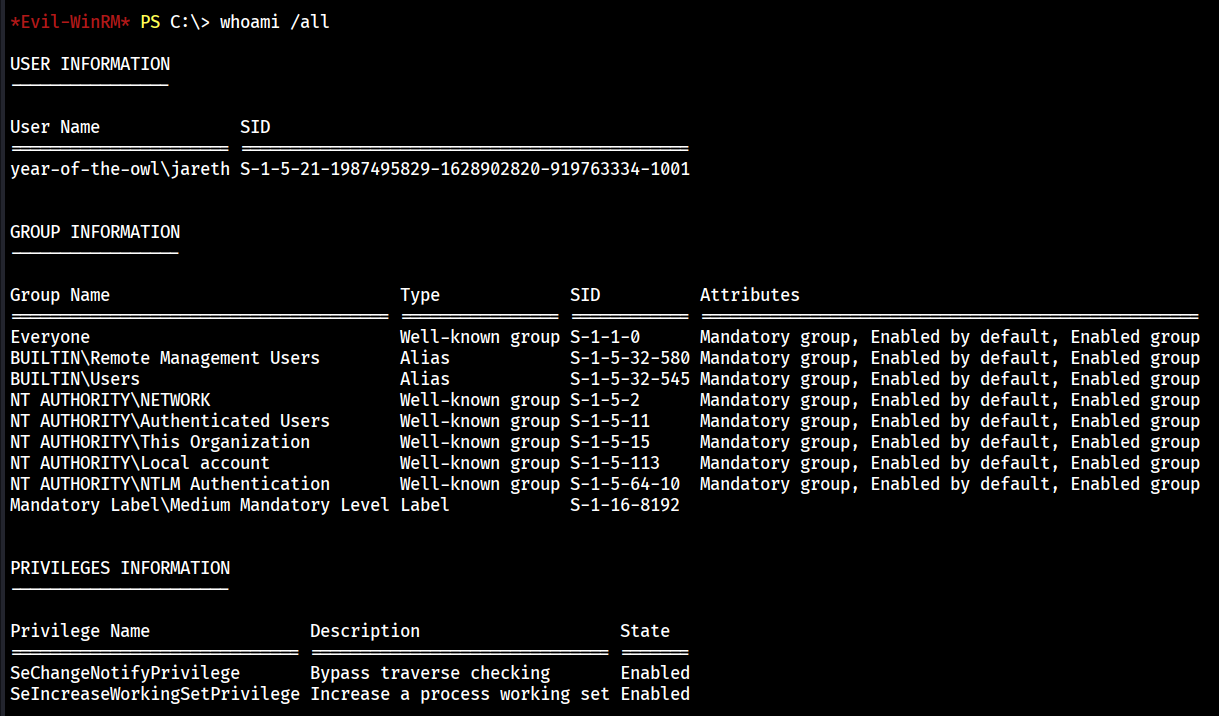Click the "Bypass traverse checking" description
The image size is (1219, 716).
tap(430, 673)
